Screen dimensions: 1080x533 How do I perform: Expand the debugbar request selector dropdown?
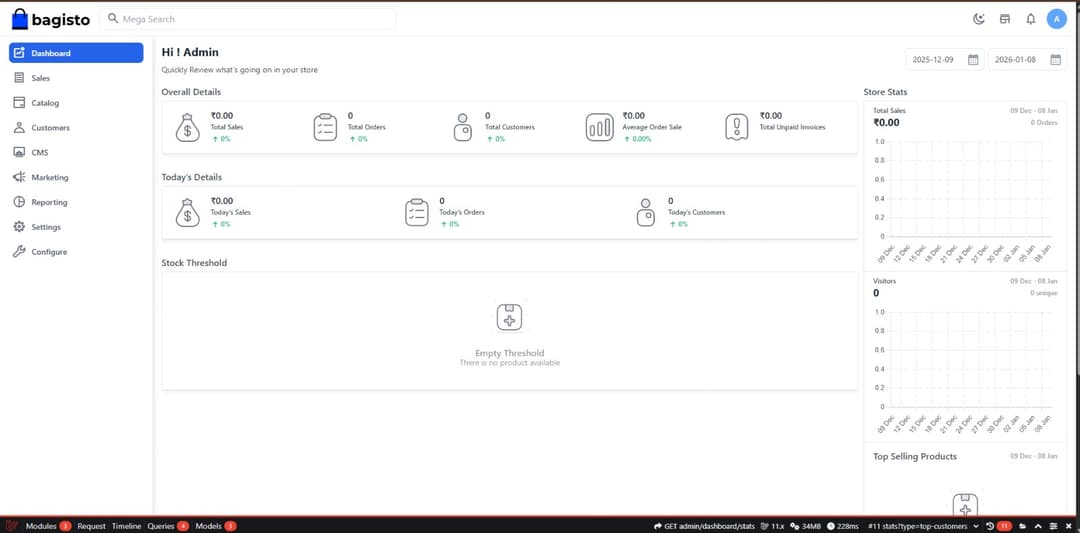pos(975,526)
